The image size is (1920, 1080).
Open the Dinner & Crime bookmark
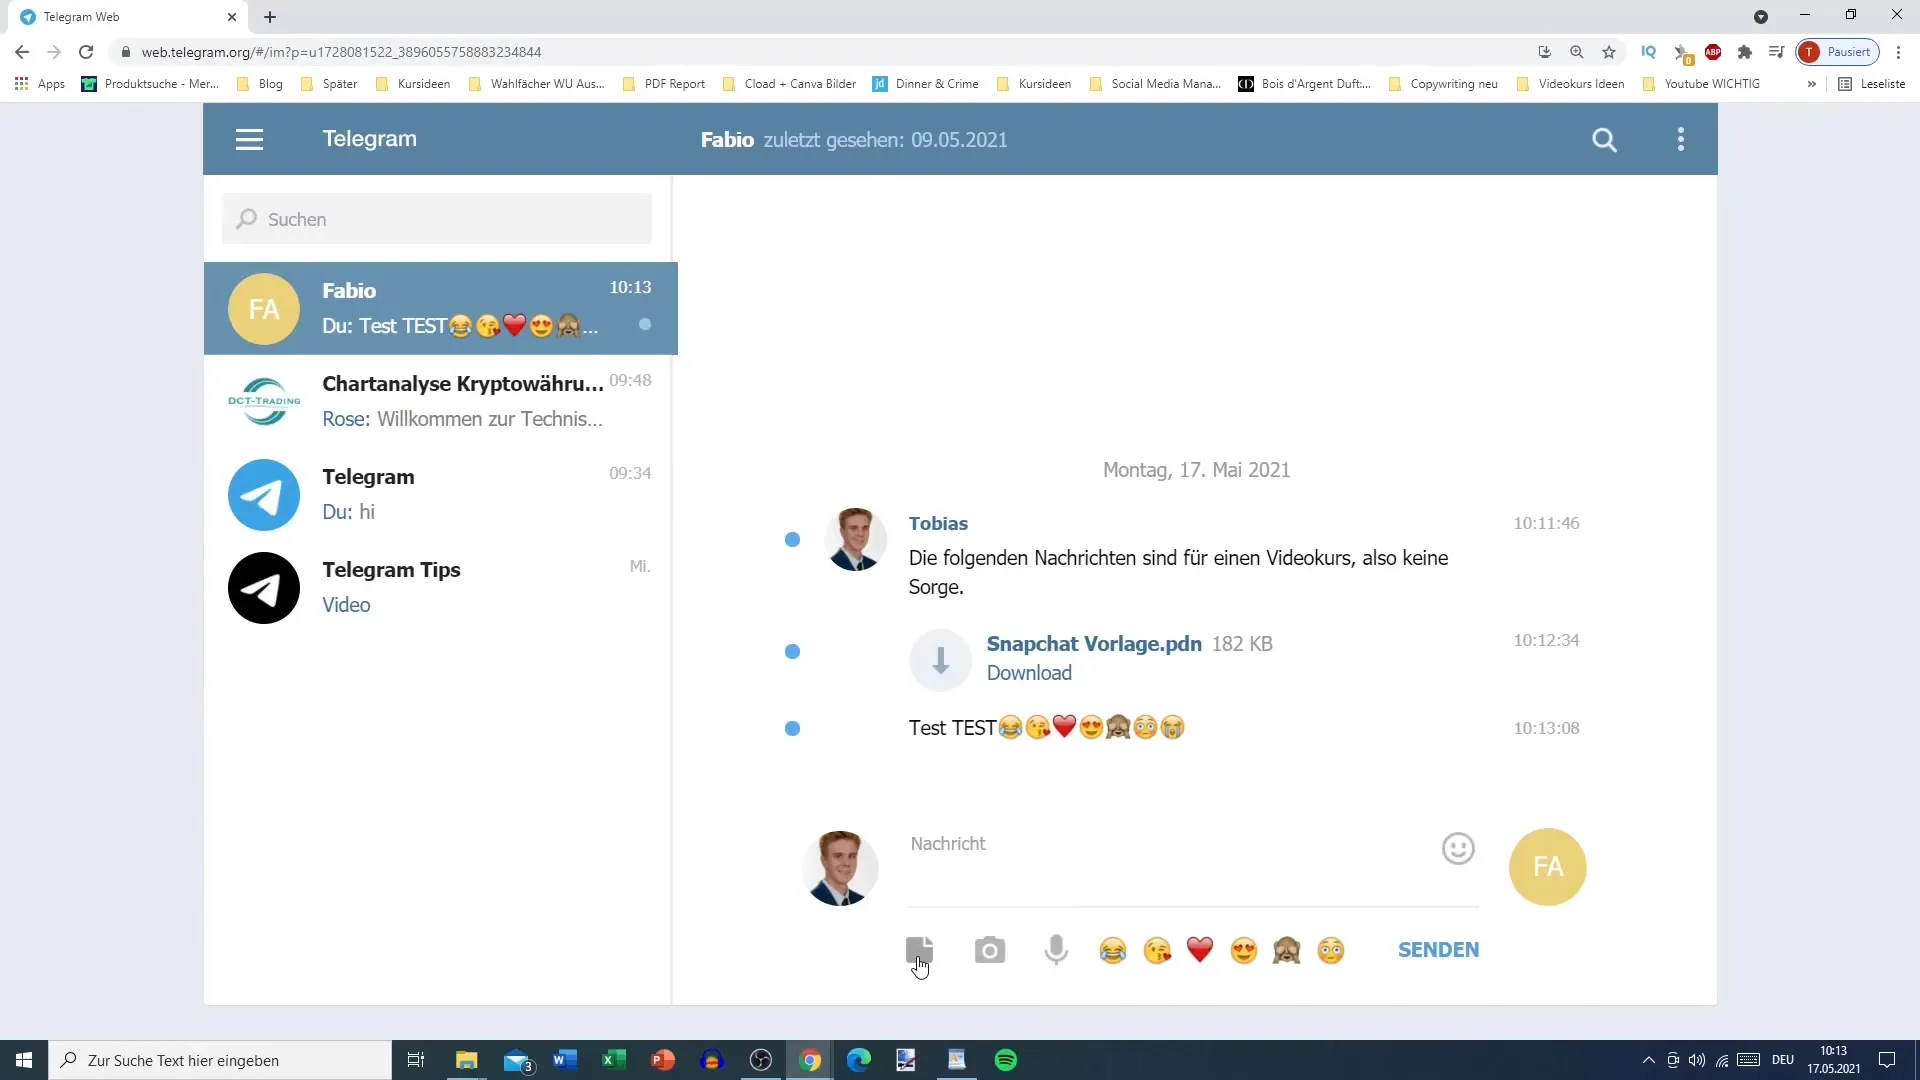[x=926, y=84]
